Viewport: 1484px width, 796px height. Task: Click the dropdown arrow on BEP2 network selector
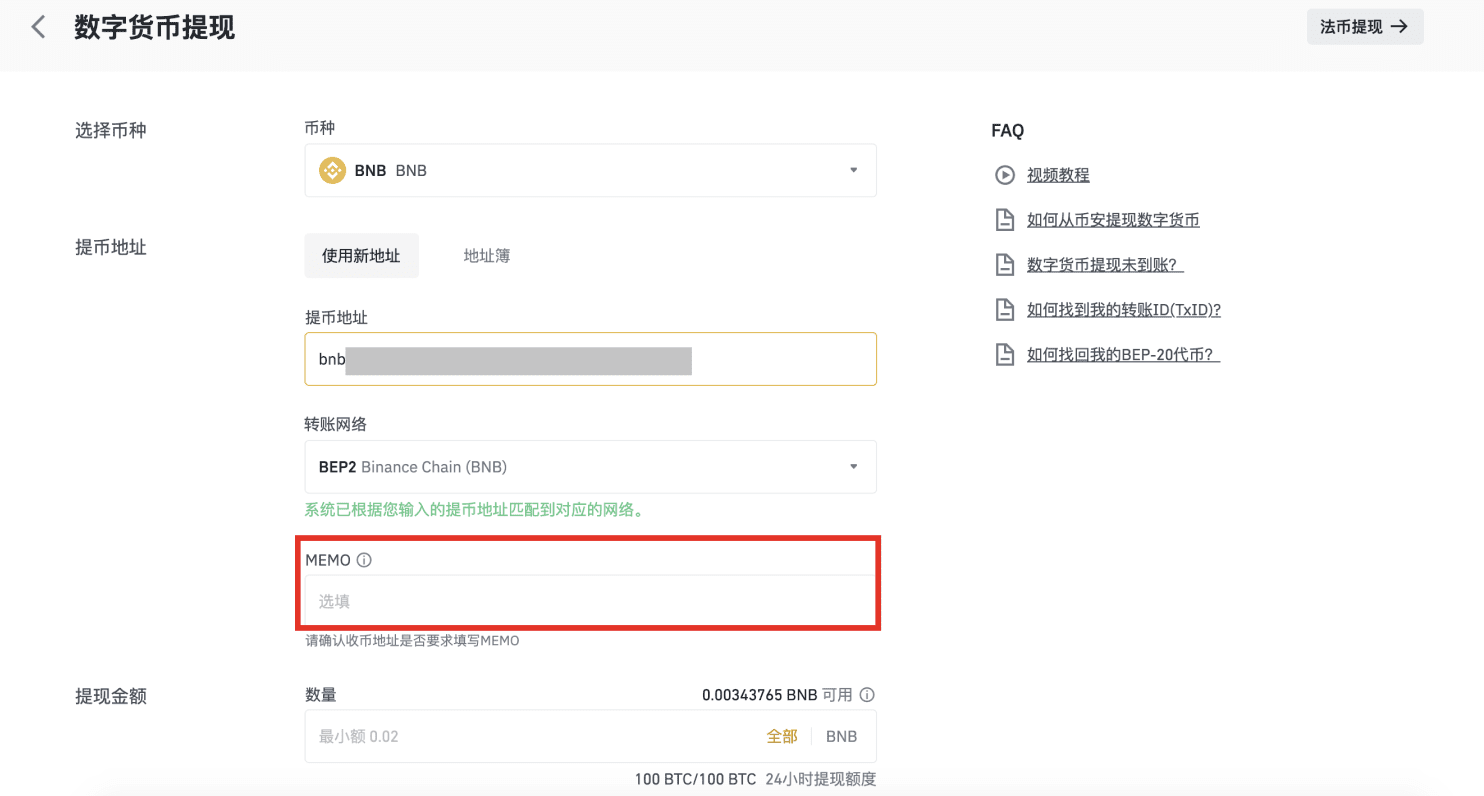[853, 467]
